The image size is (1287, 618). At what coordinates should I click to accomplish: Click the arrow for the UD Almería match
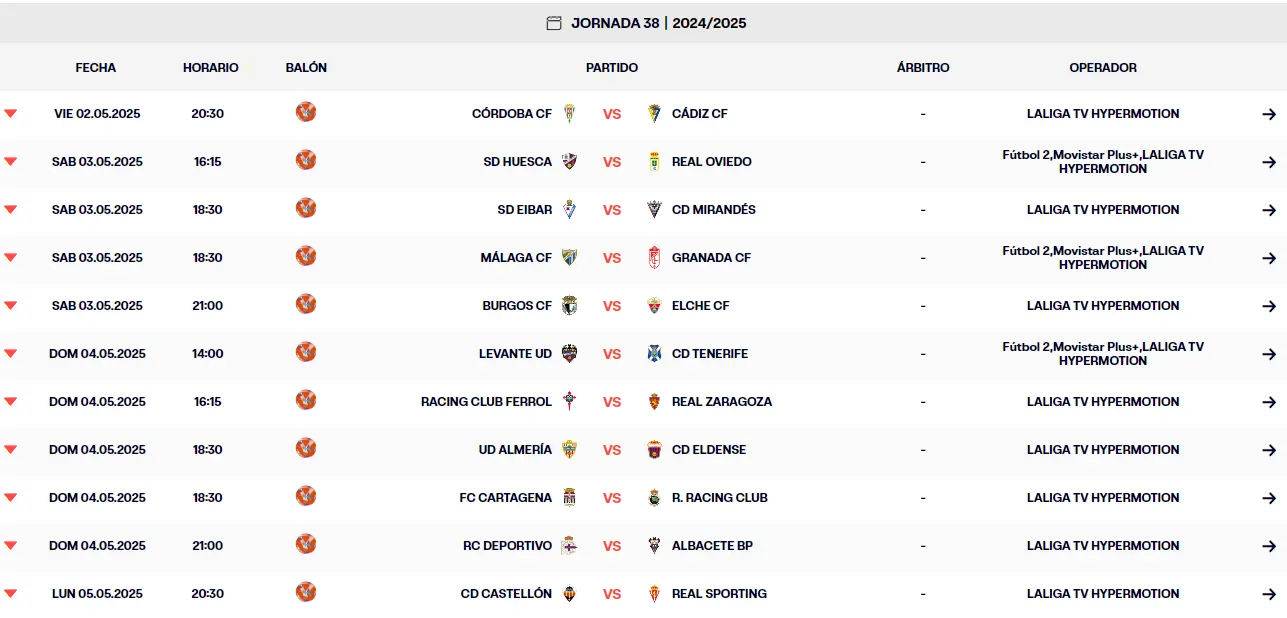click(x=1270, y=448)
